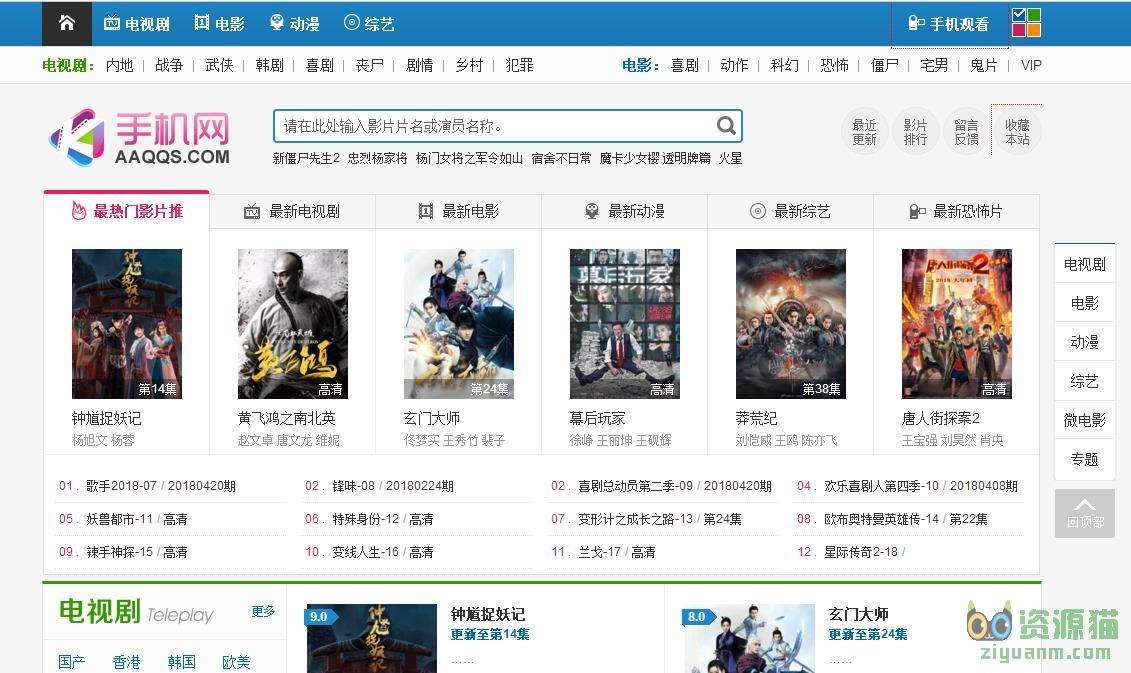Viewport: 1131px width, 673px height.
Task: Open 电视剧 in top navigation bar
Action: (x=137, y=24)
